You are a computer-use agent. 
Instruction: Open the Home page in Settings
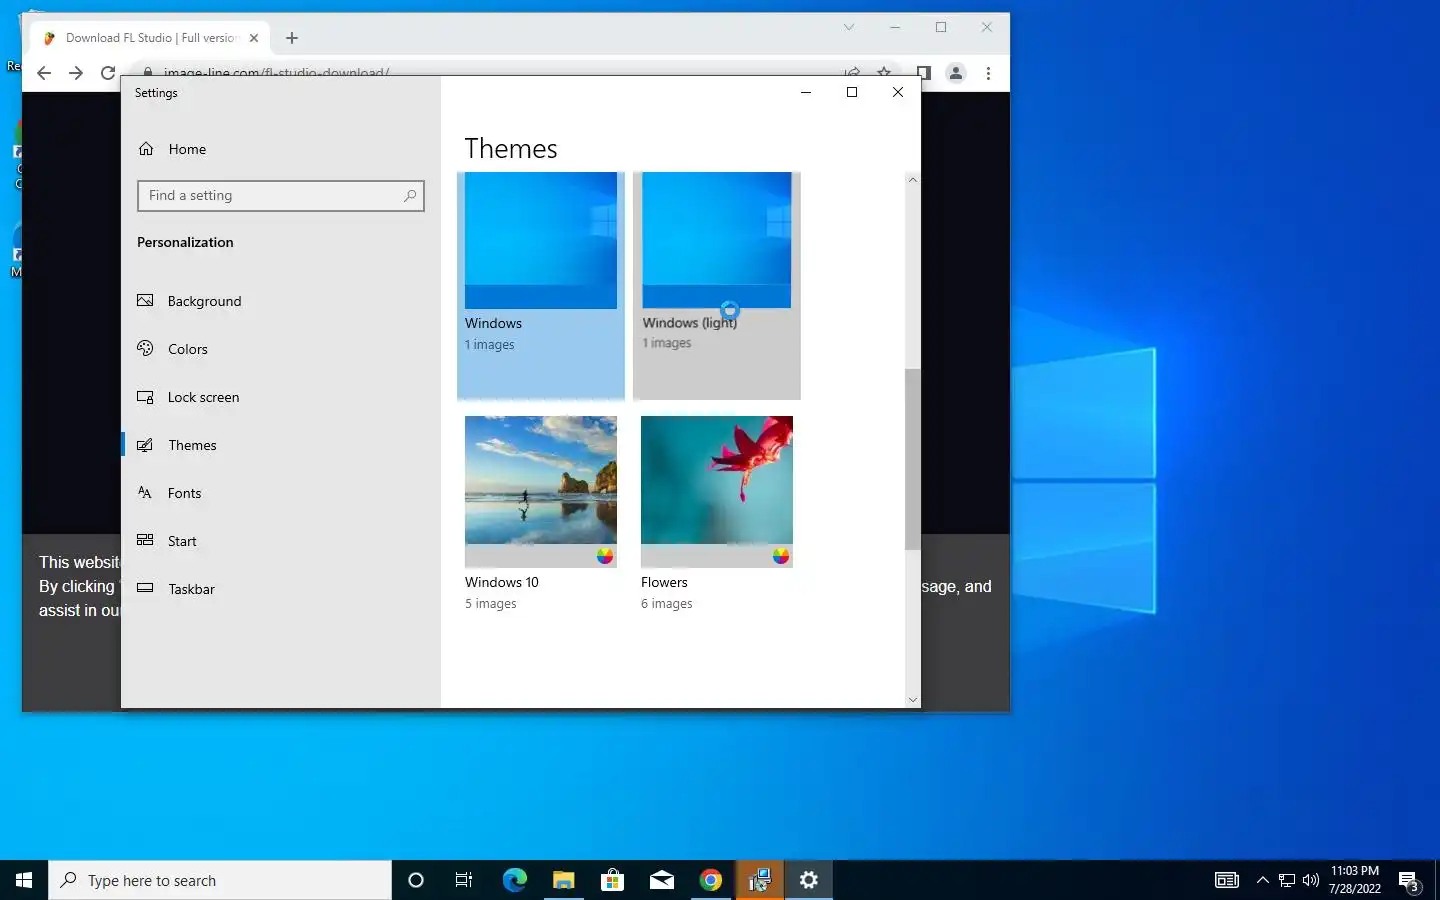[x=187, y=149]
